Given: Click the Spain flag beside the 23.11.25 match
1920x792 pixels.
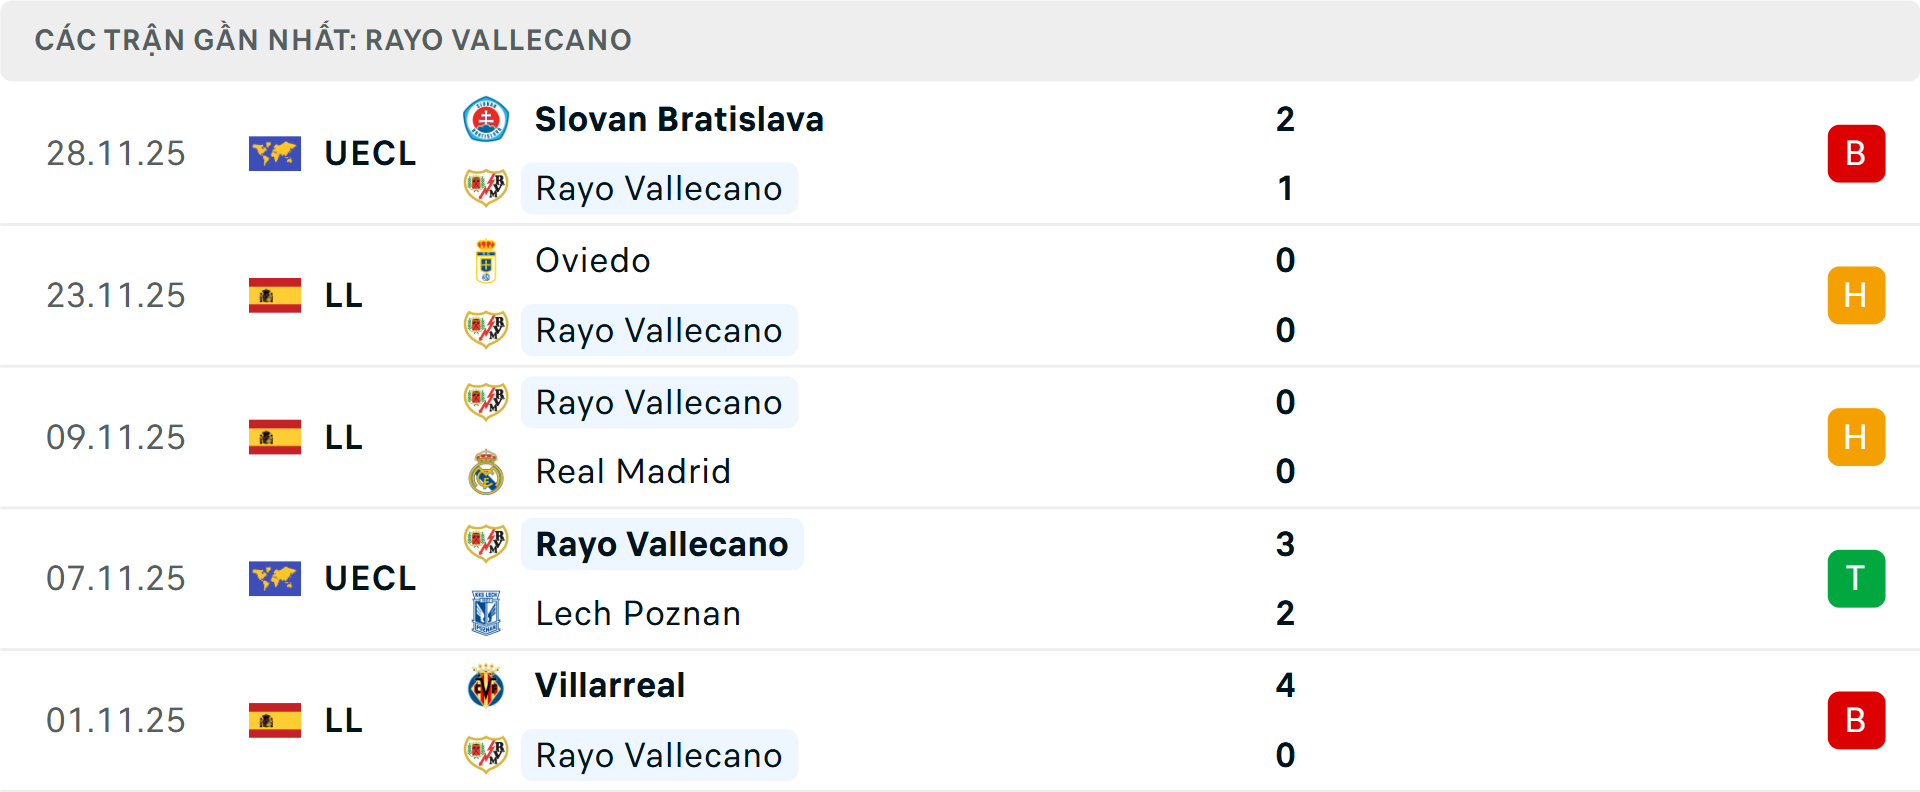Looking at the screenshot, I should coord(274,295).
